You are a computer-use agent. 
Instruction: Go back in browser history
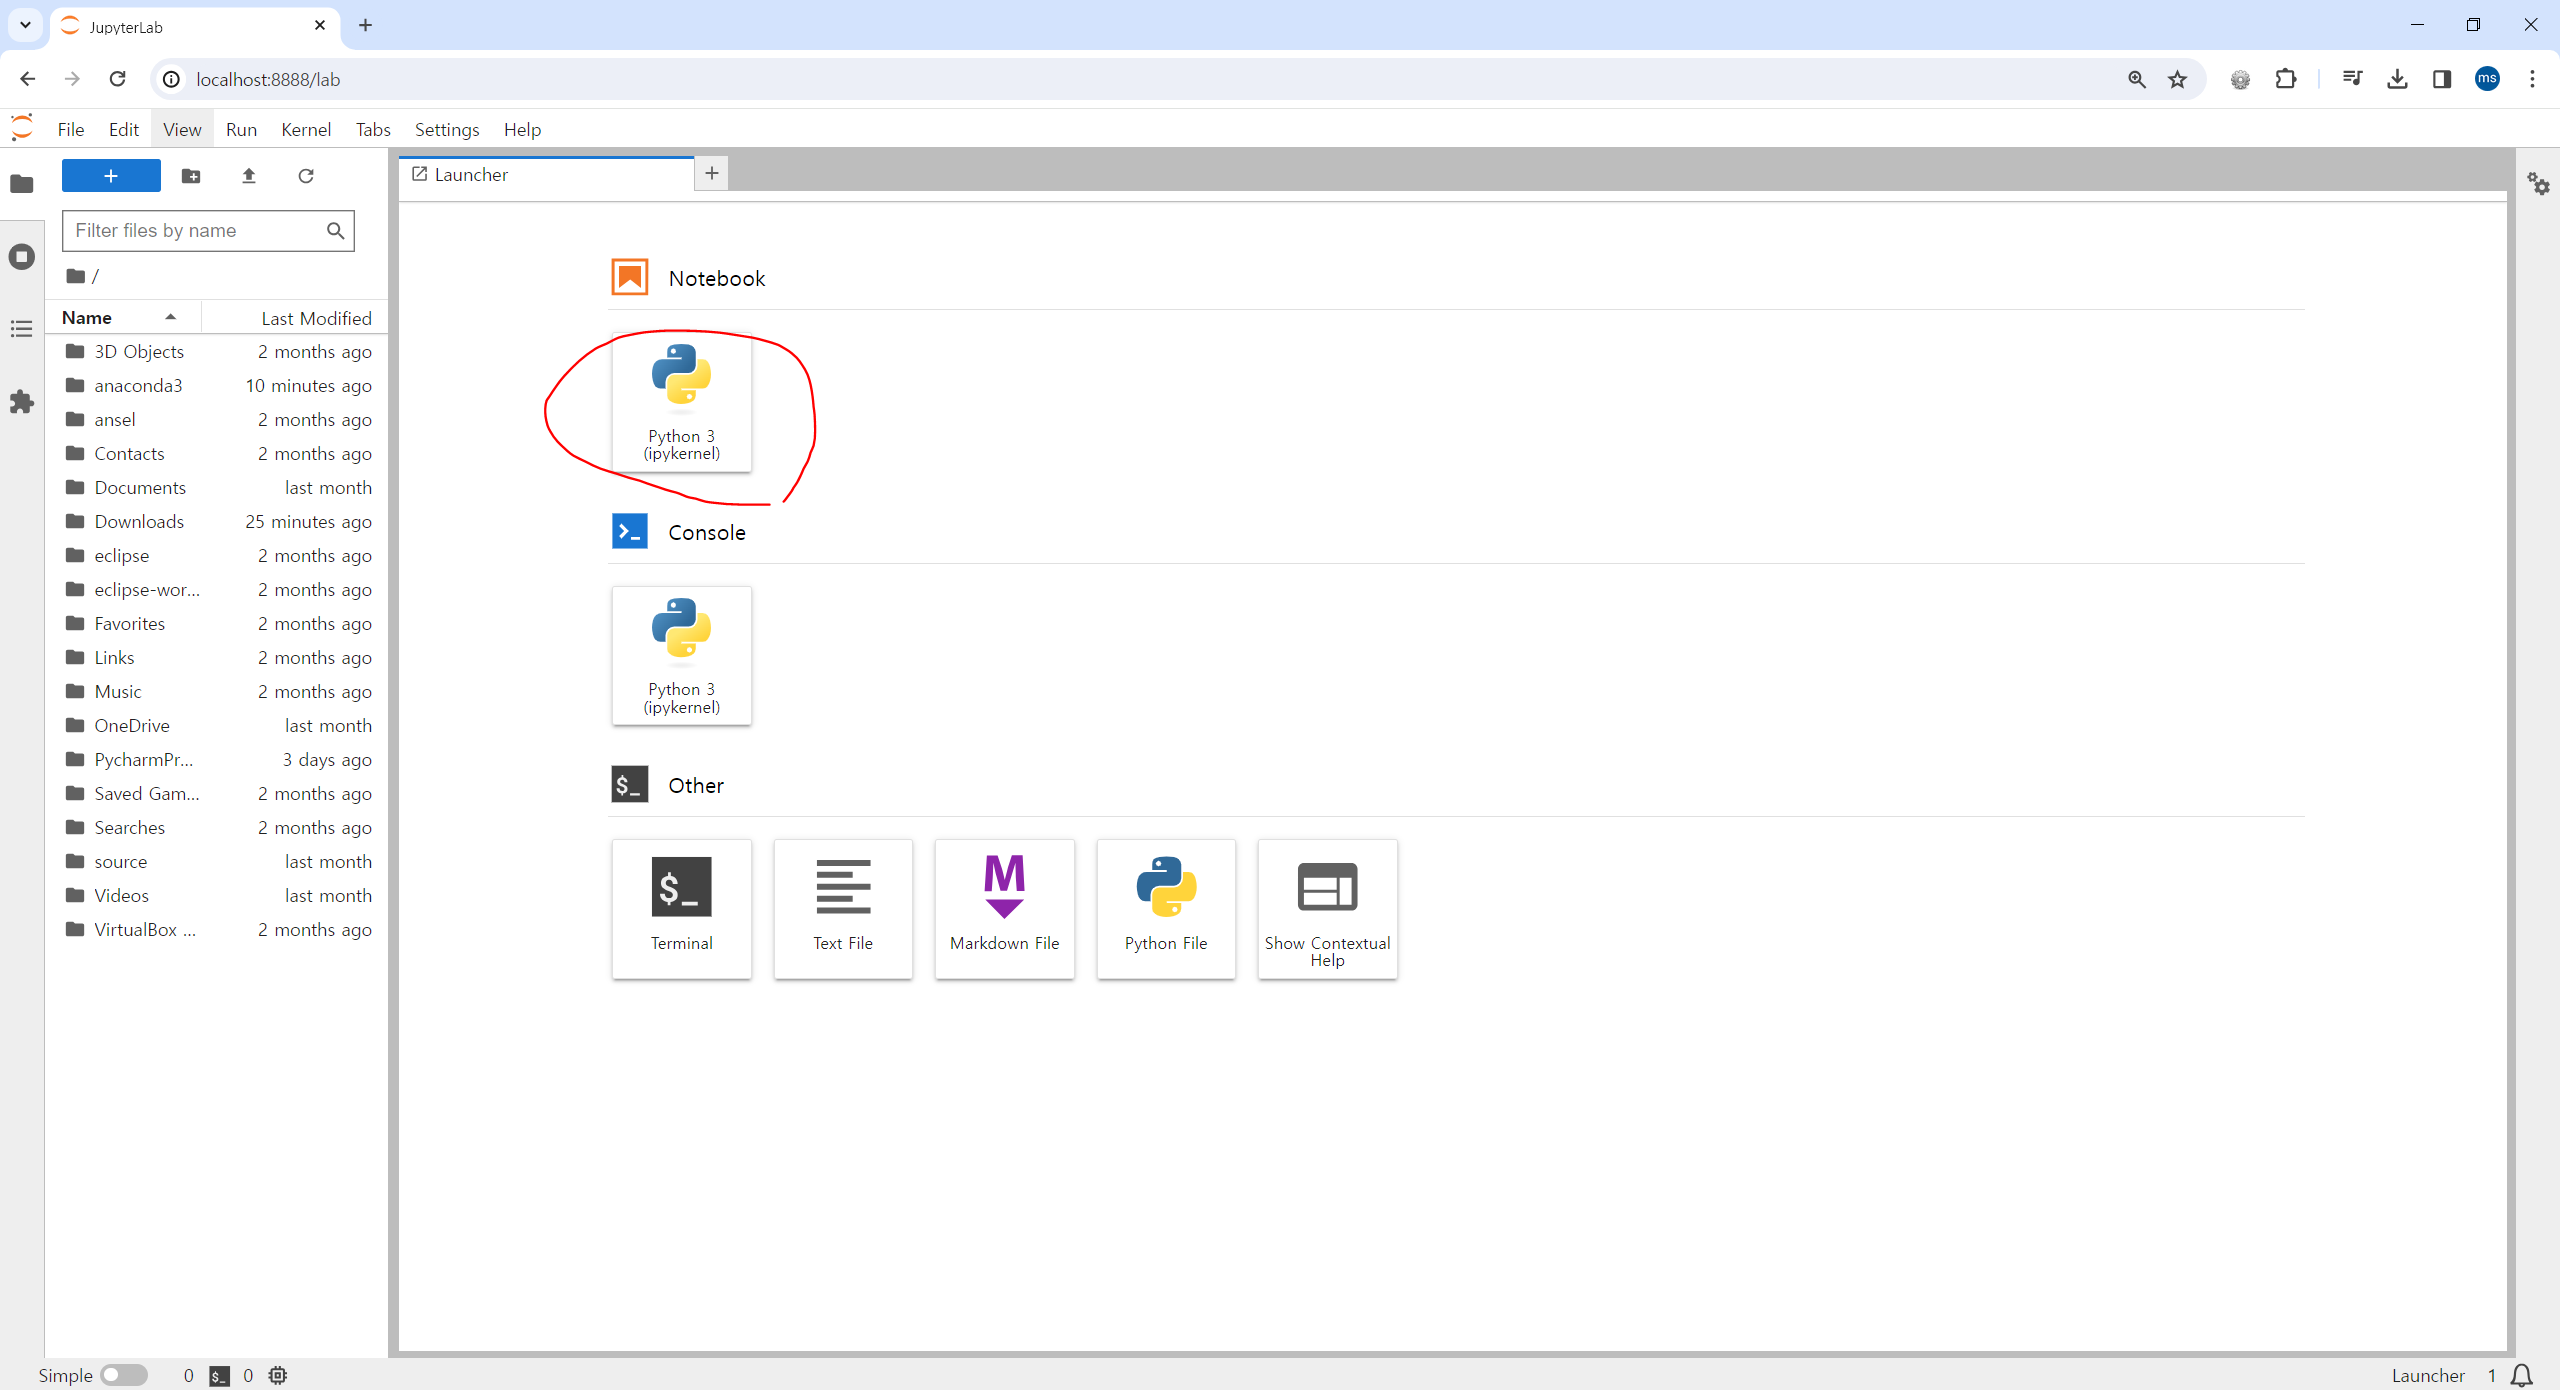27,79
